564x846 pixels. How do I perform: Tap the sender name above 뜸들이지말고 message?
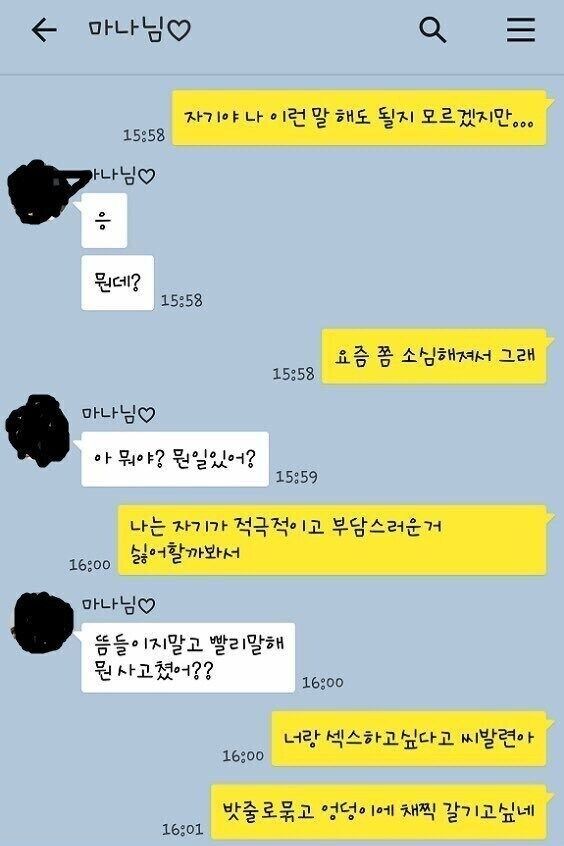pos(118,604)
